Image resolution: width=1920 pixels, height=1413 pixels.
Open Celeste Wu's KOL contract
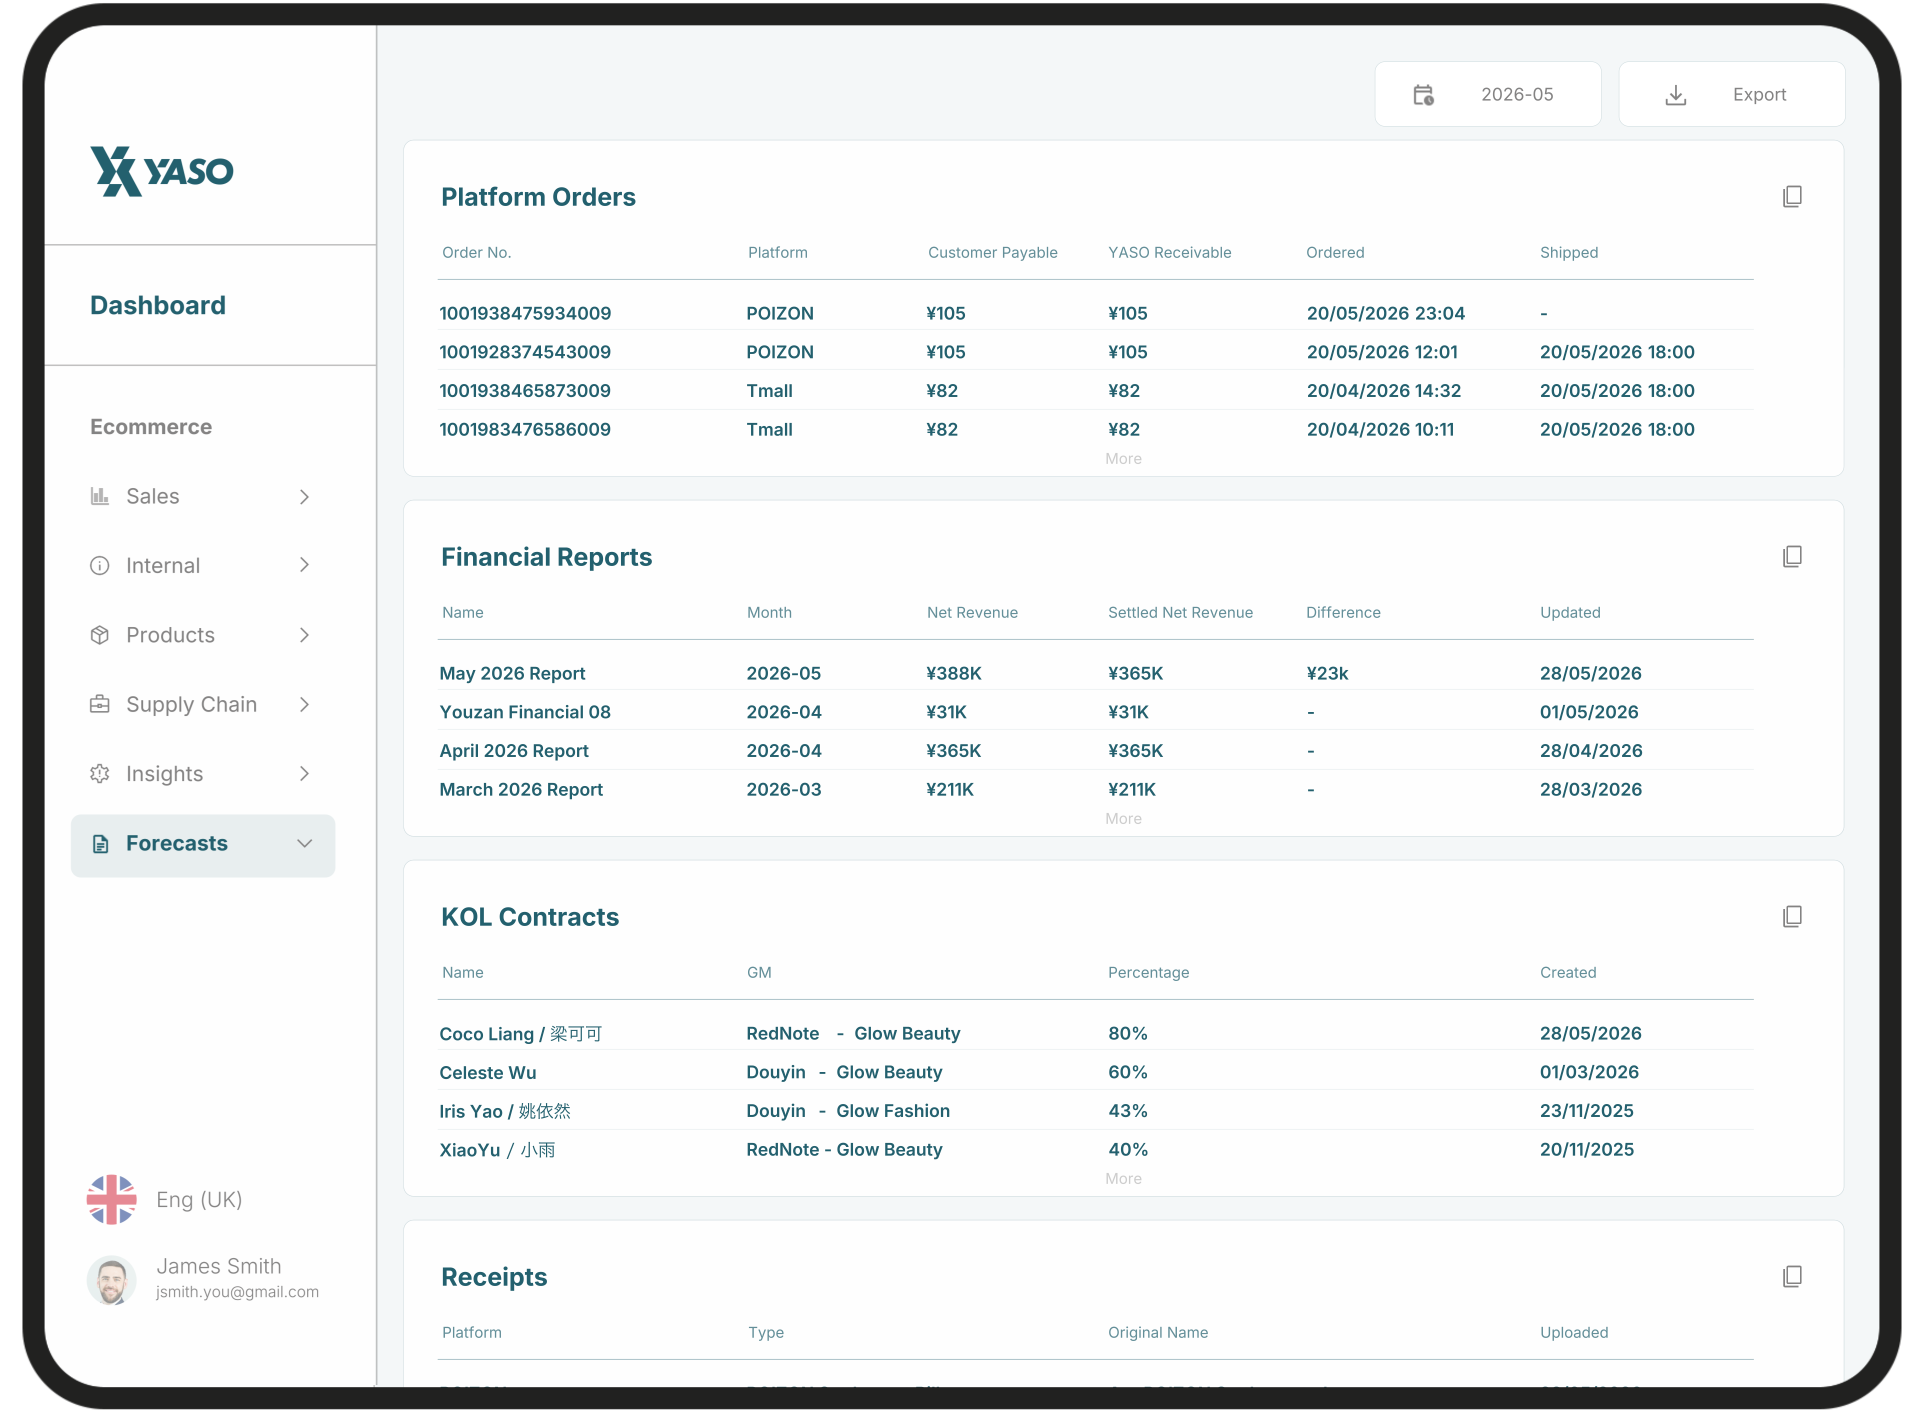coord(488,1073)
